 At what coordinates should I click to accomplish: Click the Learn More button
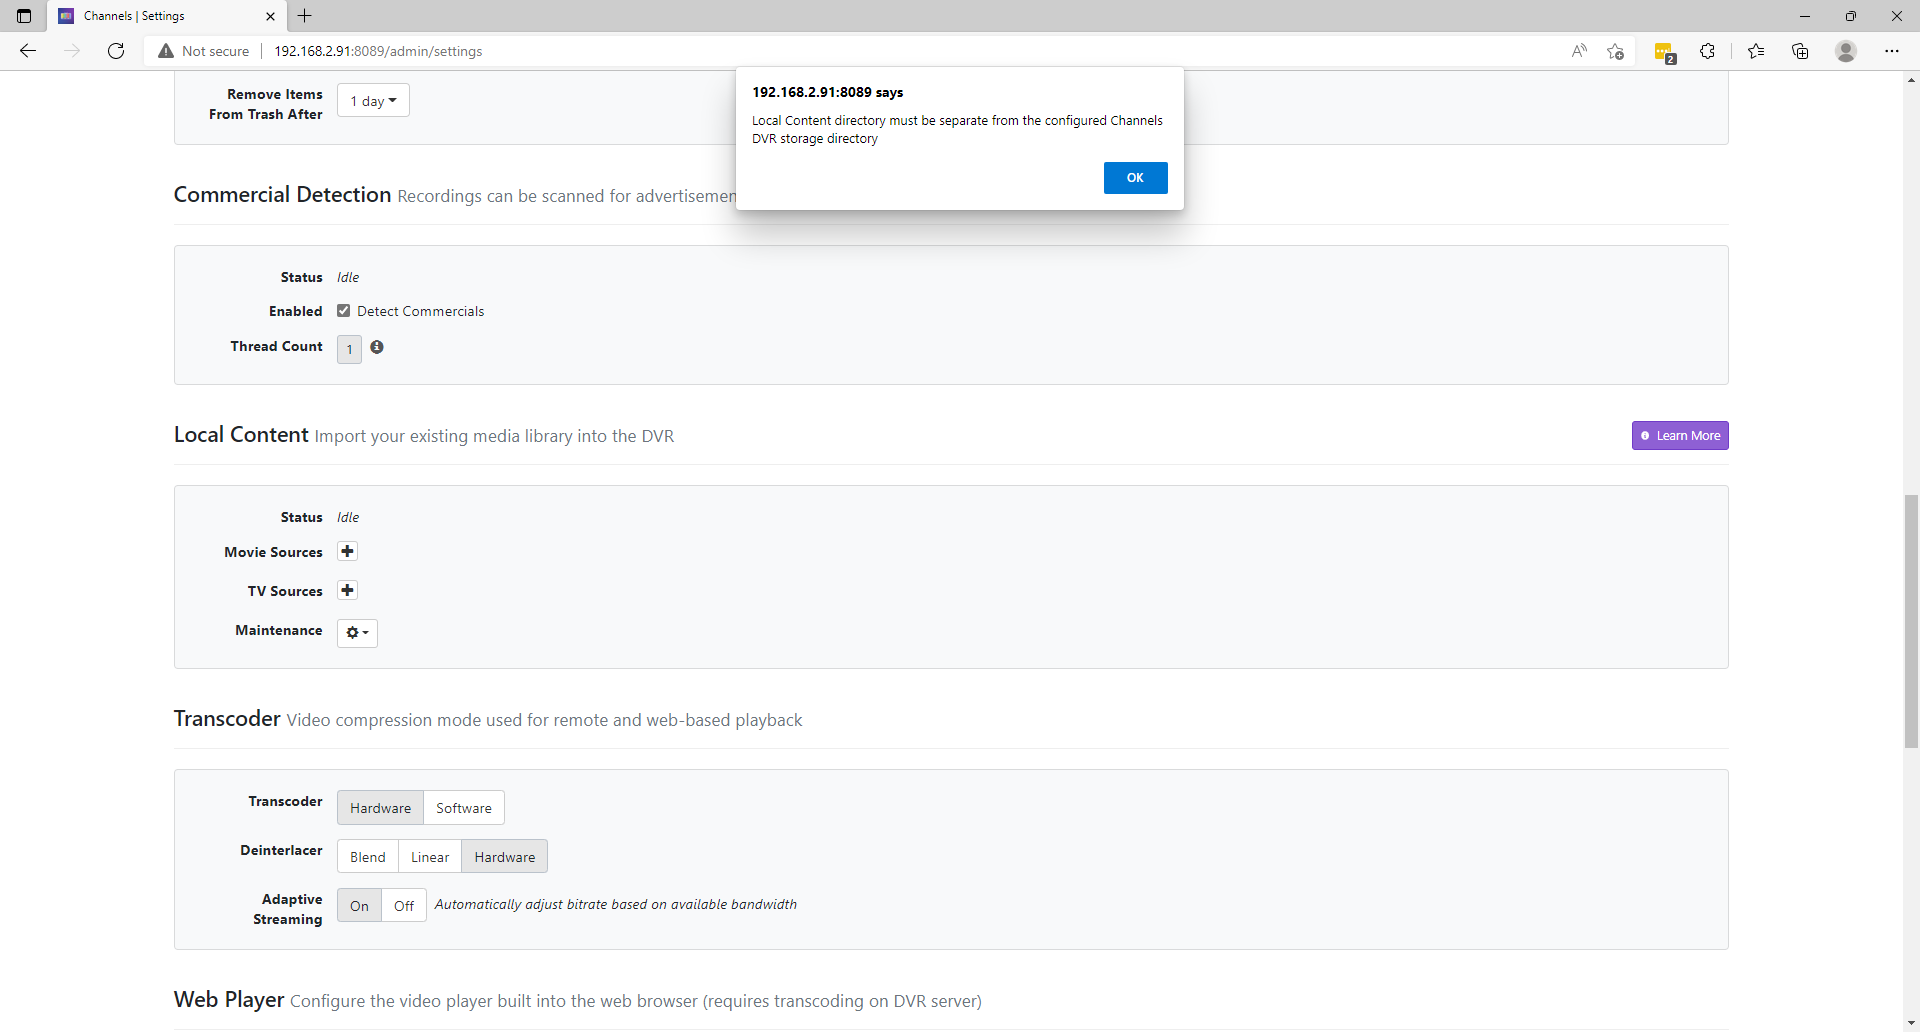1680,436
